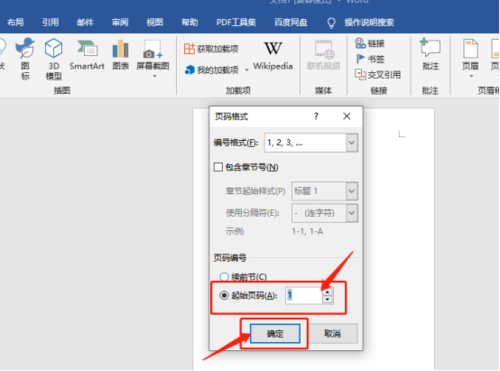Open Chapter starts with style dropdown (标题 1)

(352, 191)
